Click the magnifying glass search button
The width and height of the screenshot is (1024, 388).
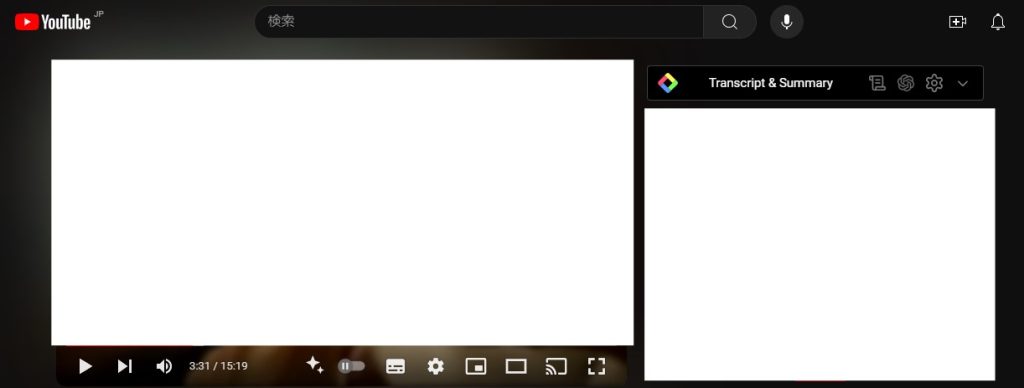click(x=729, y=22)
